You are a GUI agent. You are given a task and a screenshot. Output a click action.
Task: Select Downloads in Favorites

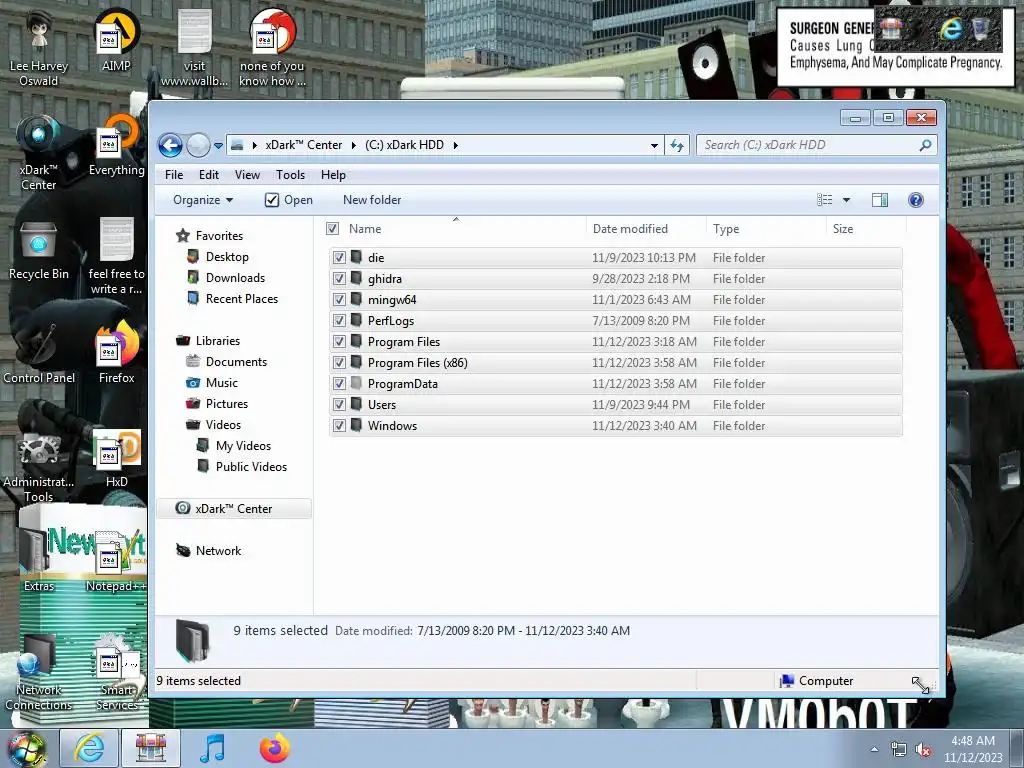(x=235, y=278)
